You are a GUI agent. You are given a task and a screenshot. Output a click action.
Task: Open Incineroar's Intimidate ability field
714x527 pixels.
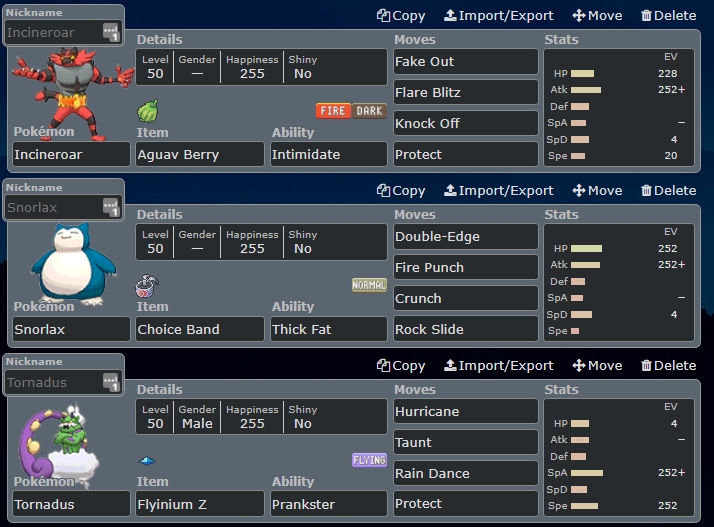(x=328, y=155)
